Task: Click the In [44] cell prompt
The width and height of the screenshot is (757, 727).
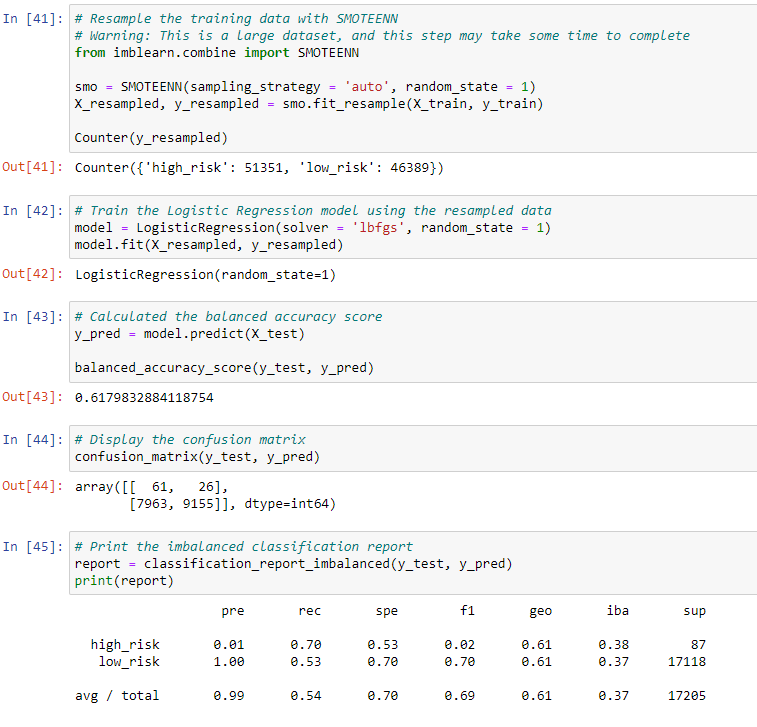Action: 32,440
